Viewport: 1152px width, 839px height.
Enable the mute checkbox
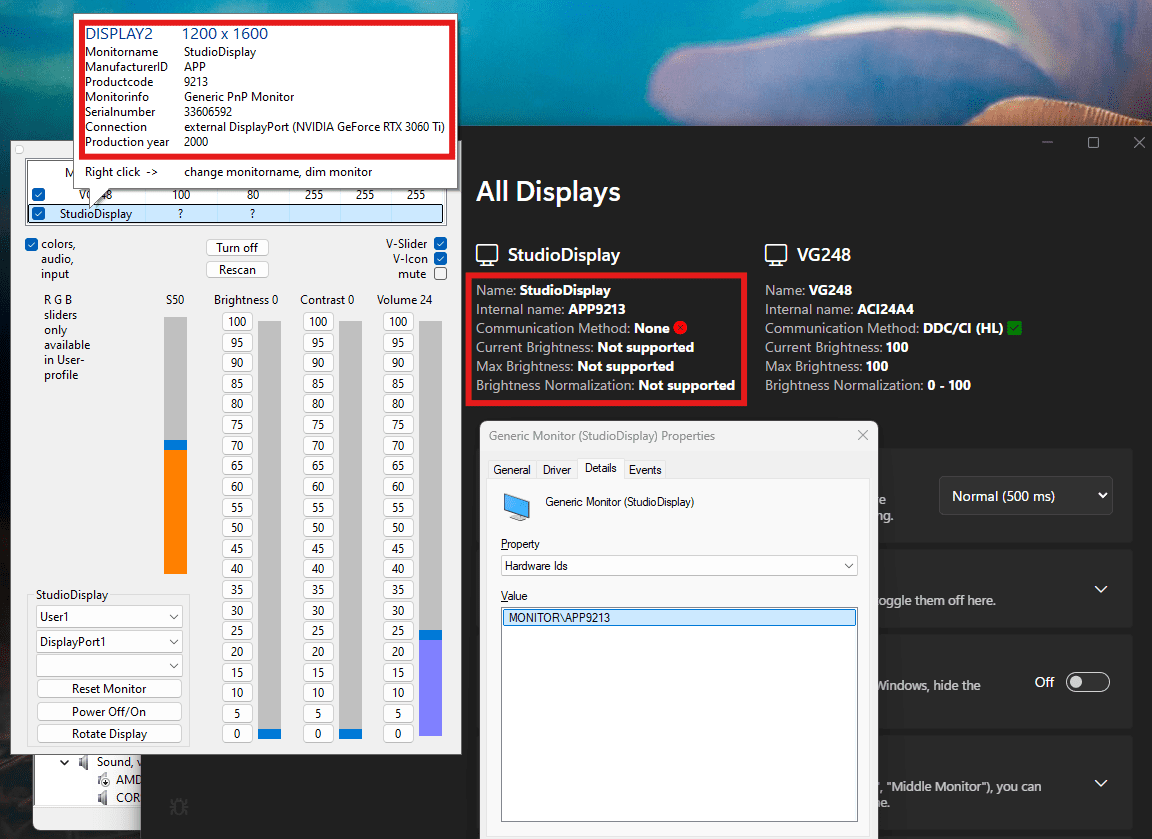coord(440,274)
